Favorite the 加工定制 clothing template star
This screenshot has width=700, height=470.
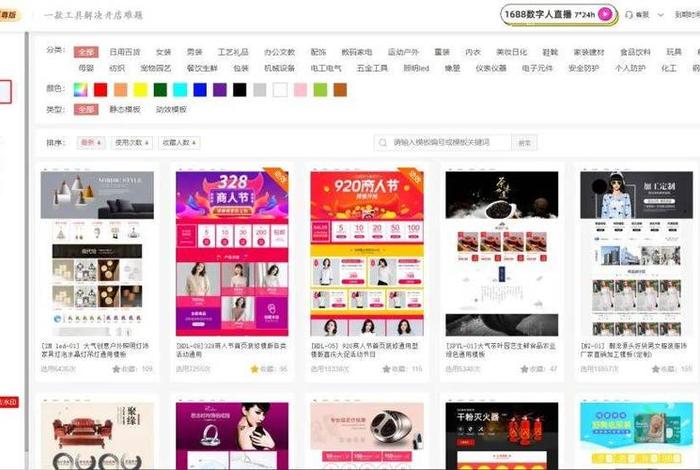[x=655, y=369]
